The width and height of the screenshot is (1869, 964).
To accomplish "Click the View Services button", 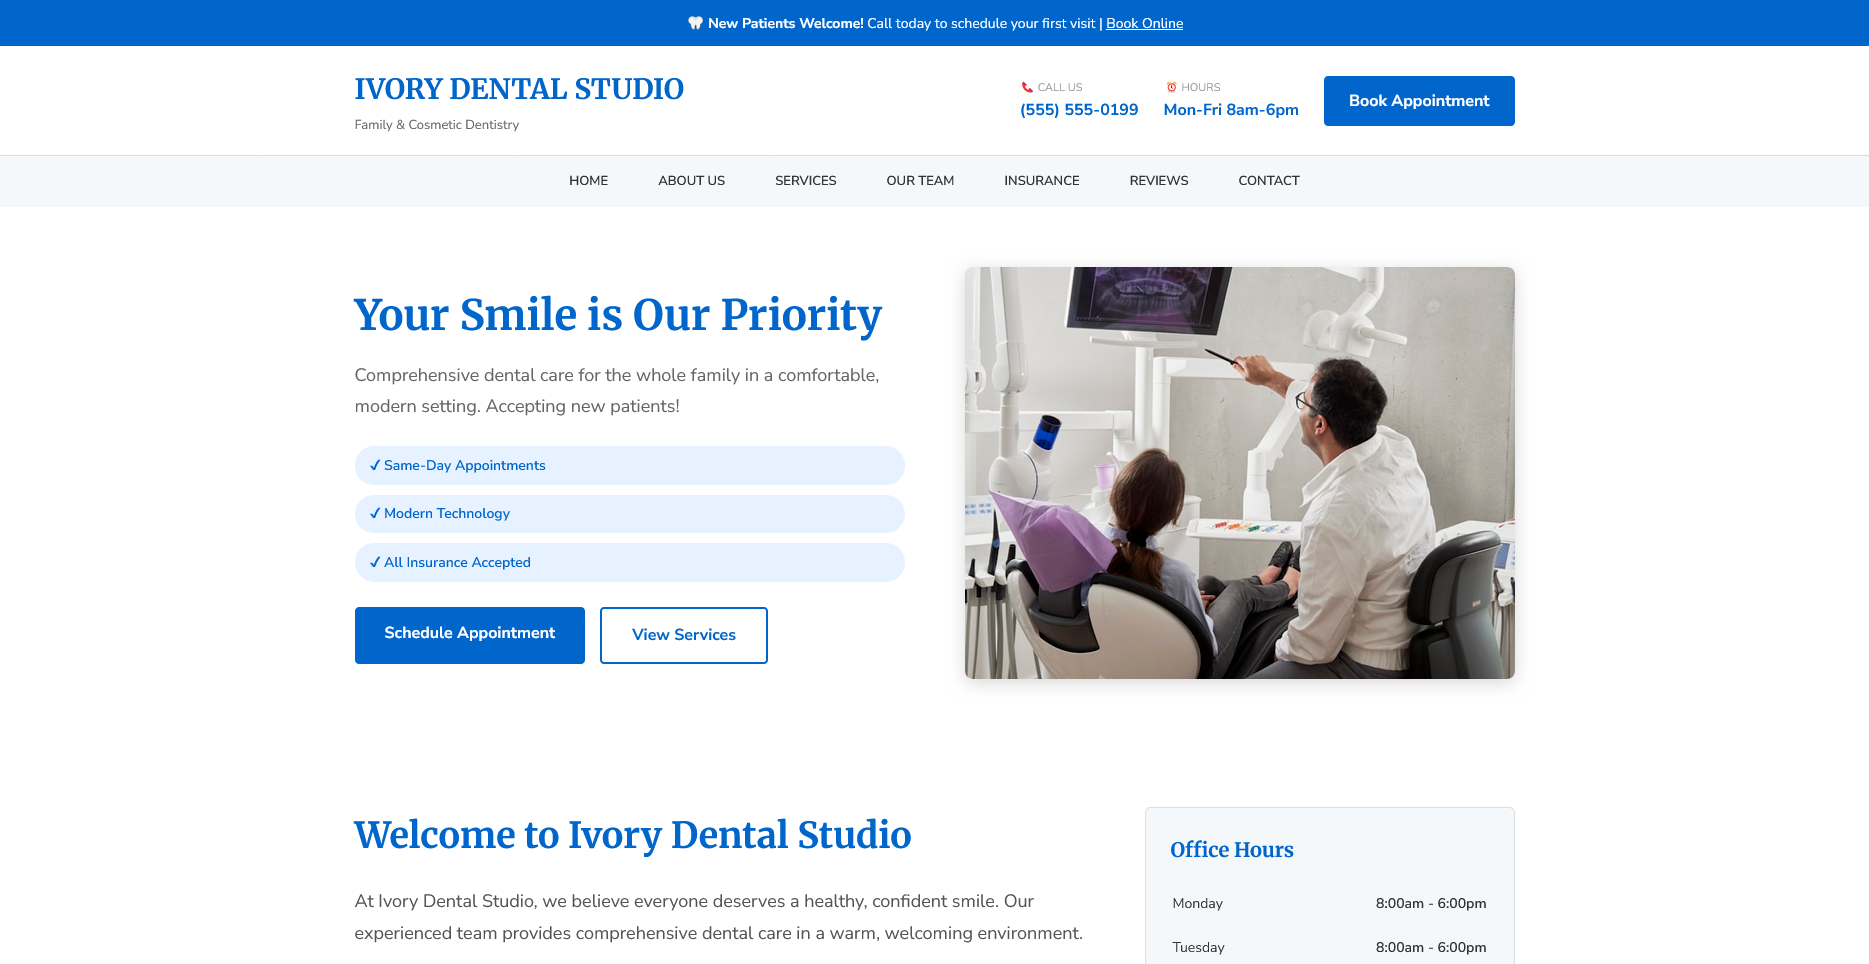I will point(683,634).
